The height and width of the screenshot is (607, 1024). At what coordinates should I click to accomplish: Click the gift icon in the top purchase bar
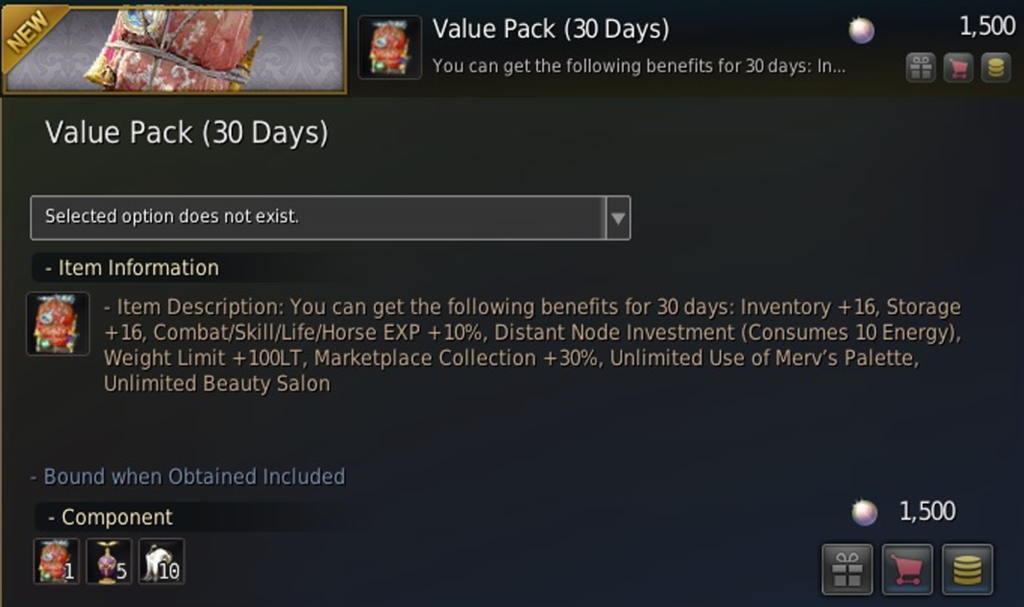click(x=920, y=69)
